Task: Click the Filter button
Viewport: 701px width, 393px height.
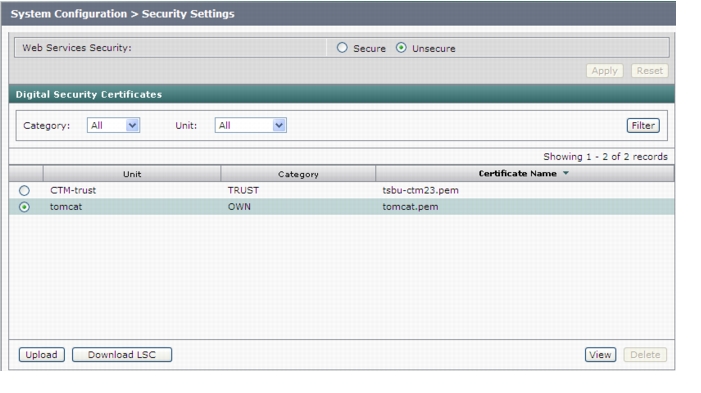Action: (x=643, y=126)
